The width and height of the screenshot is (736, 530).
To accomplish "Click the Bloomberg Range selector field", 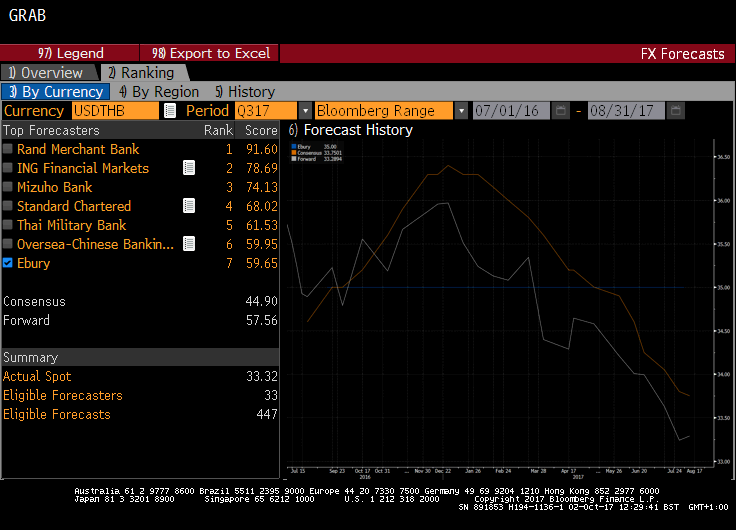I will (383, 111).
